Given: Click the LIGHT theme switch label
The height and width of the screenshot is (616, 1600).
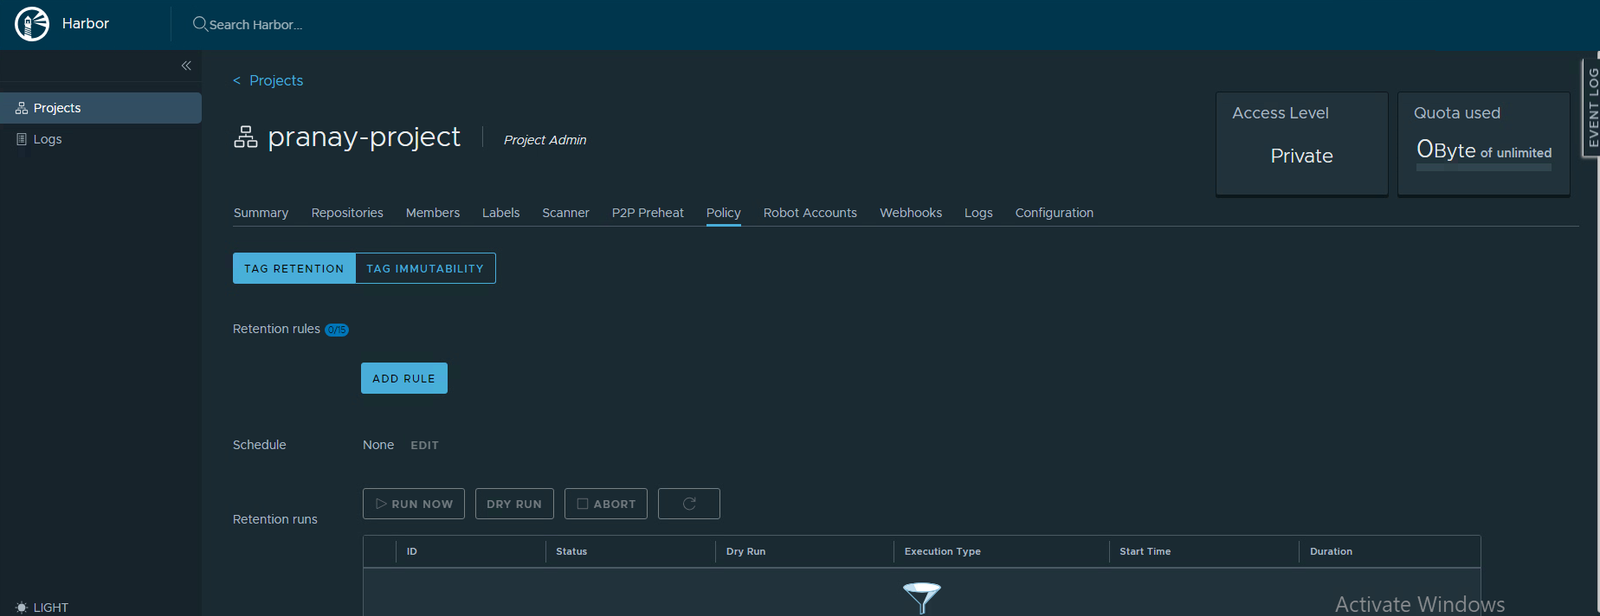Looking at the screenshot, I should [51, 607].
